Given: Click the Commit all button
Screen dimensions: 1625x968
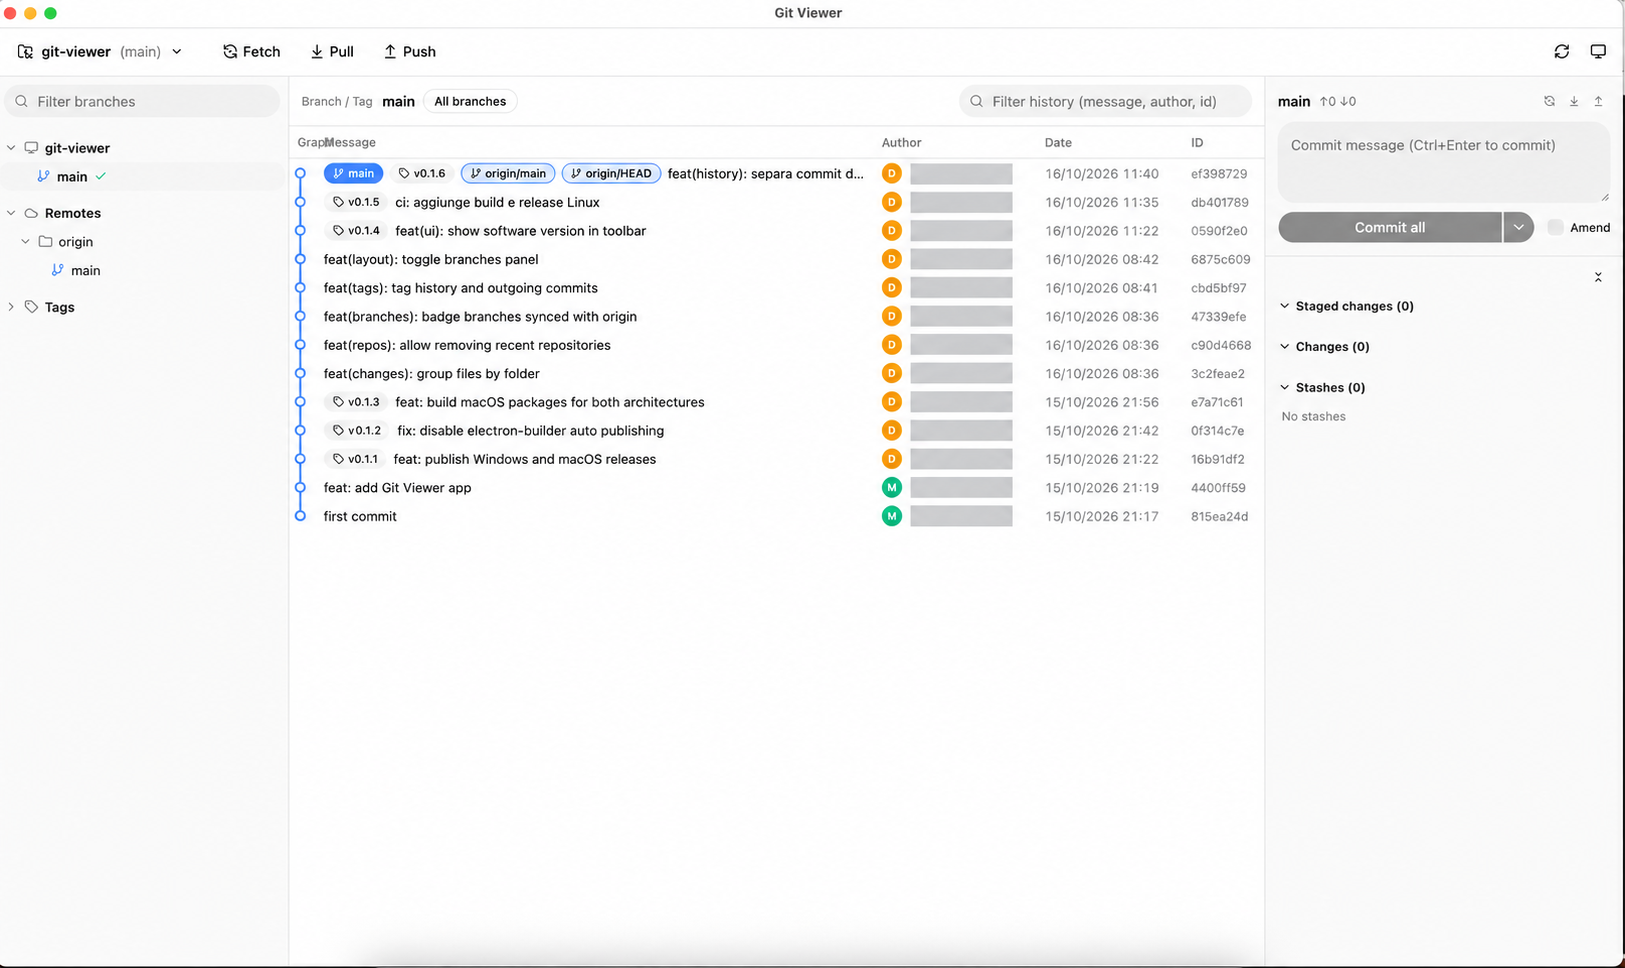Looking at the screenshot, I should pyautogui.click(x=1390, y=227).
